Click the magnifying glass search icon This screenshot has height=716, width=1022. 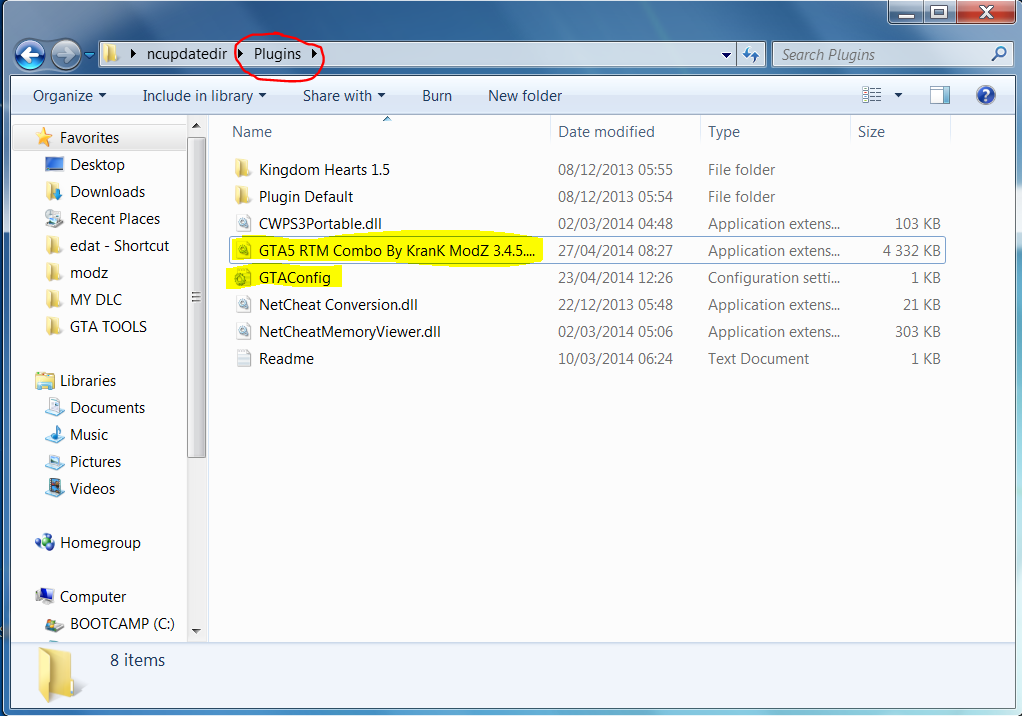click(999, 54)
